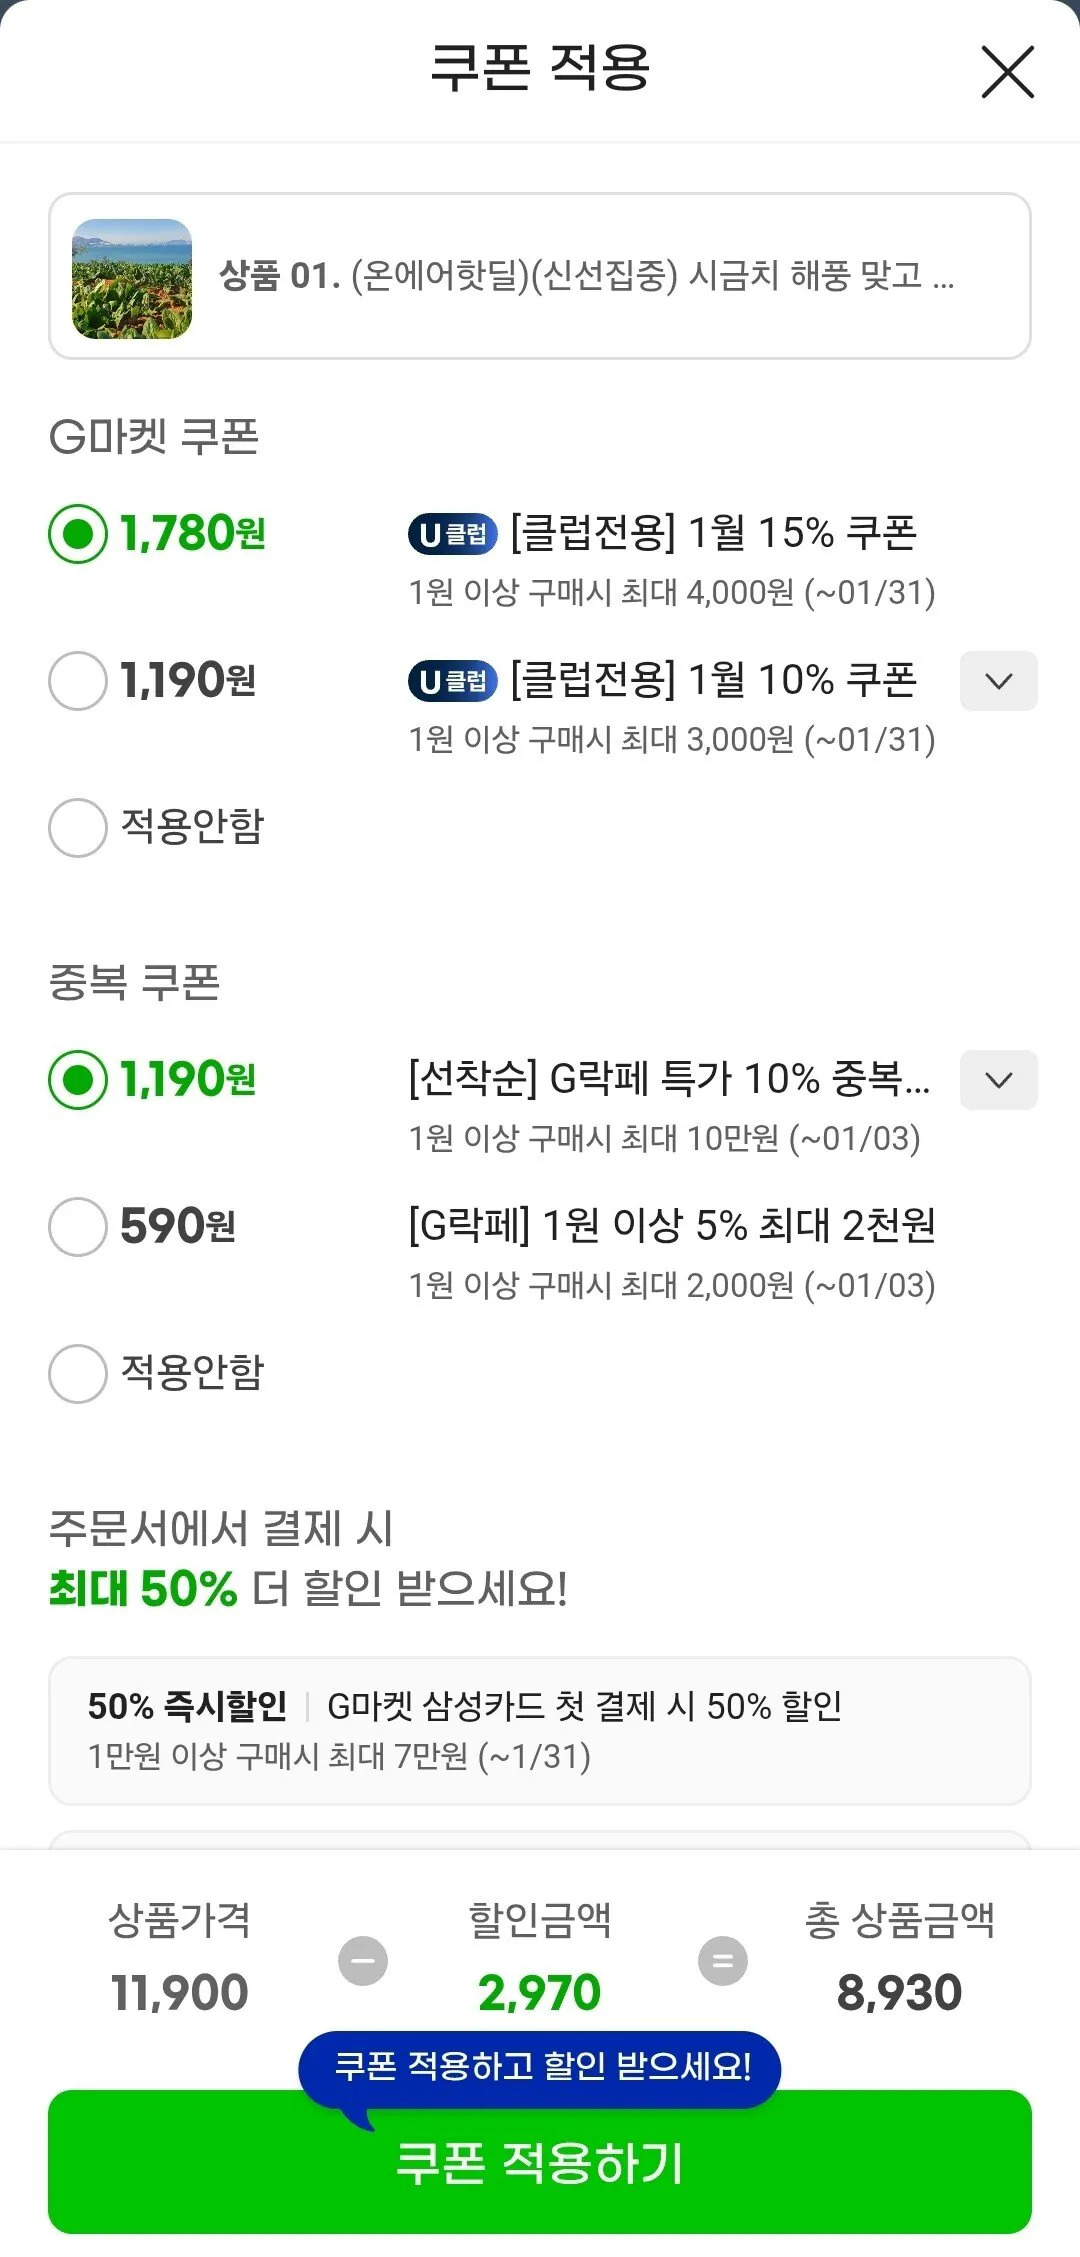This screenshot has width=1080, height=2257.
Task: Click the U클럽 badge on the 10% coupon
Action: click(x=453, y=681)
